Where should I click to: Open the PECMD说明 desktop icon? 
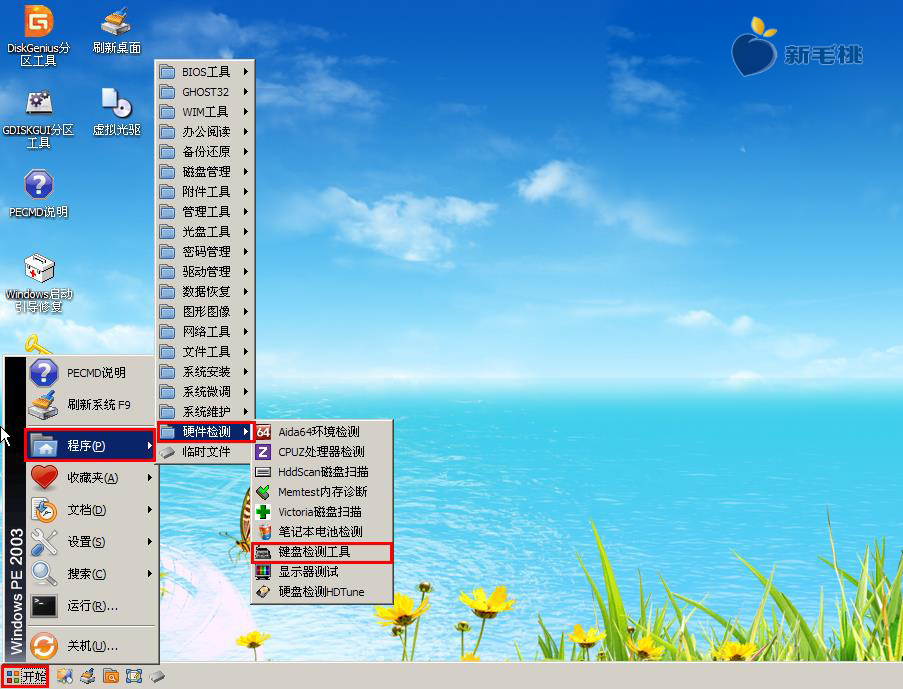38,194
